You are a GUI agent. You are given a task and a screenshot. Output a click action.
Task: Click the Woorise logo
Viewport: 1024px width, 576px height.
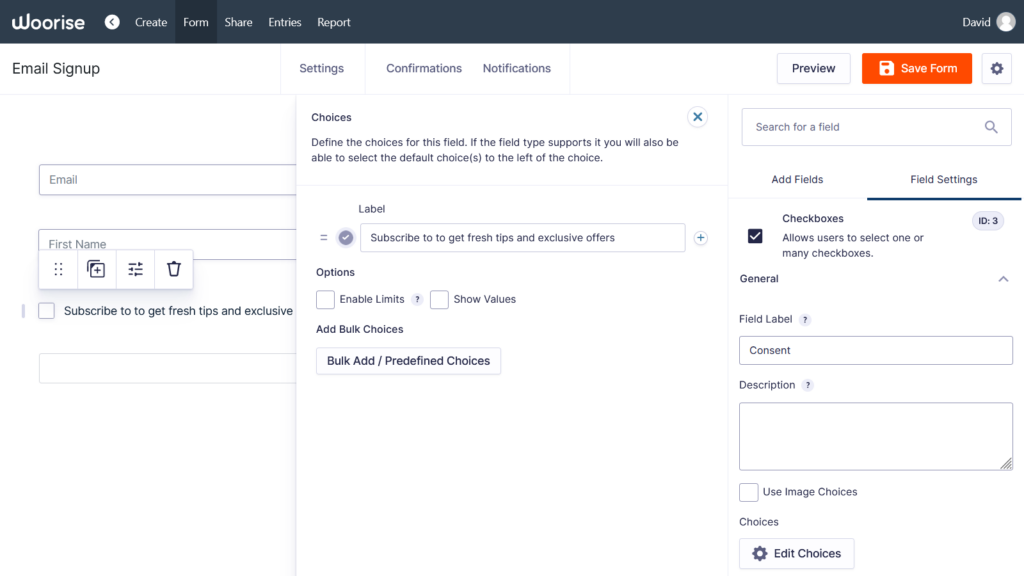(47, 21)
